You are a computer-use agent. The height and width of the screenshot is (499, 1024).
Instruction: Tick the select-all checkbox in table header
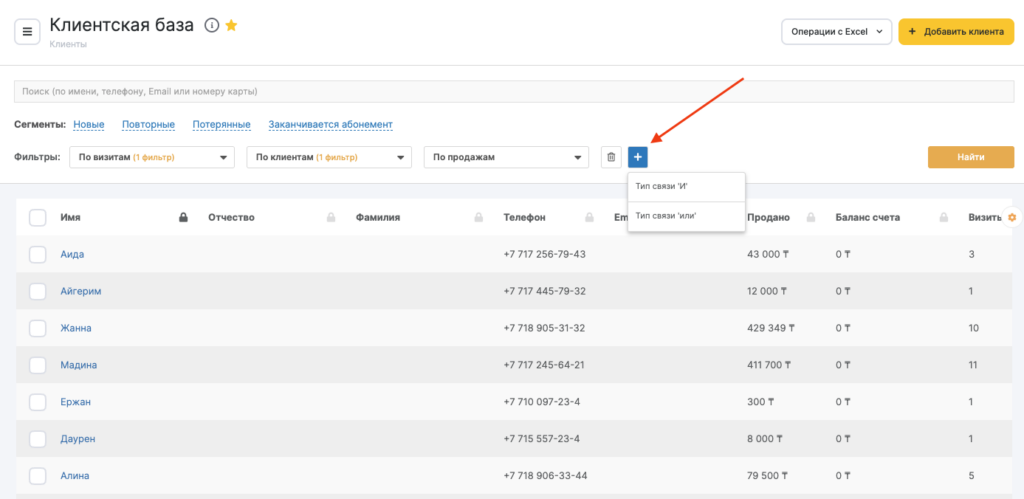coord(38,217)
